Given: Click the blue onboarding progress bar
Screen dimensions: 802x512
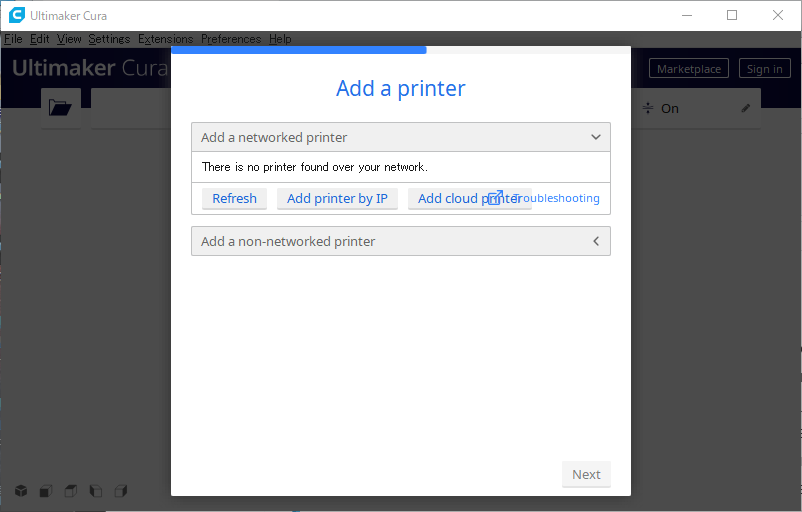Looking at the screenshot, I should [x=299, y=50].
